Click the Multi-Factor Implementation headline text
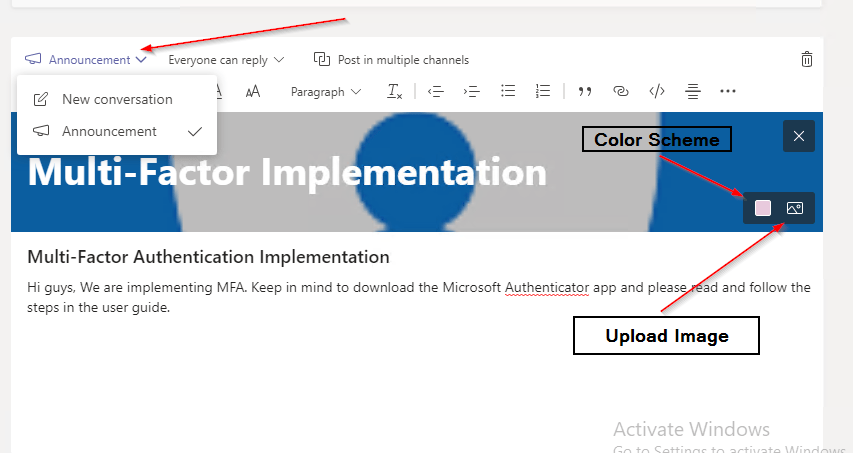Screen dimensions: 853x453 pyautogui.click(x=287, y=172)
